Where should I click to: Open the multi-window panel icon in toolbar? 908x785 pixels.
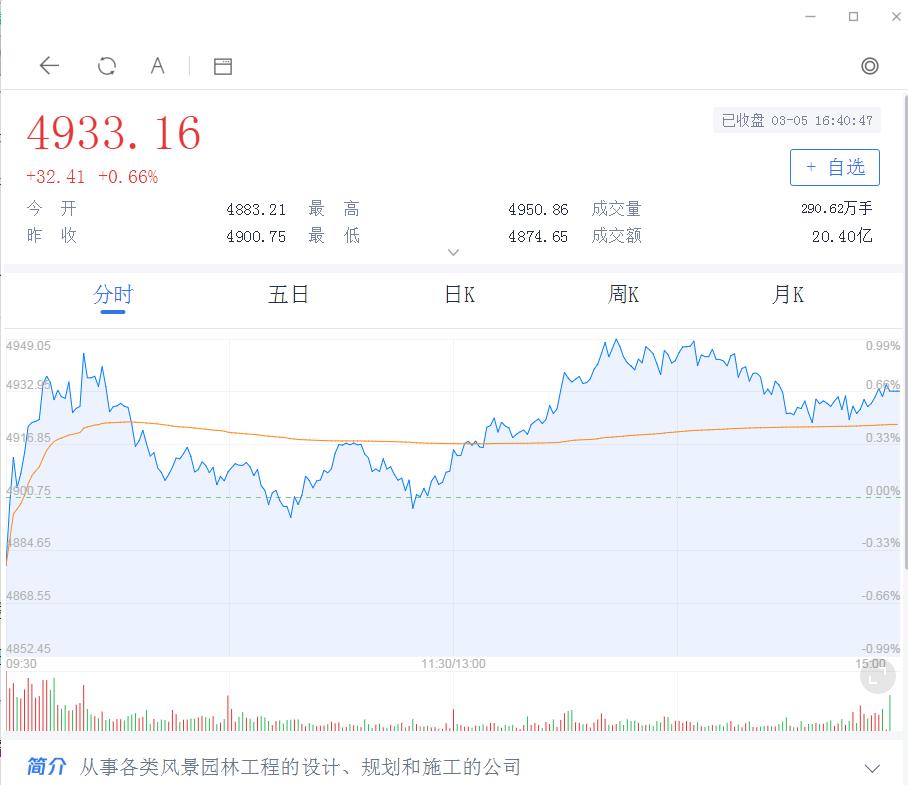tap(222, 65)
